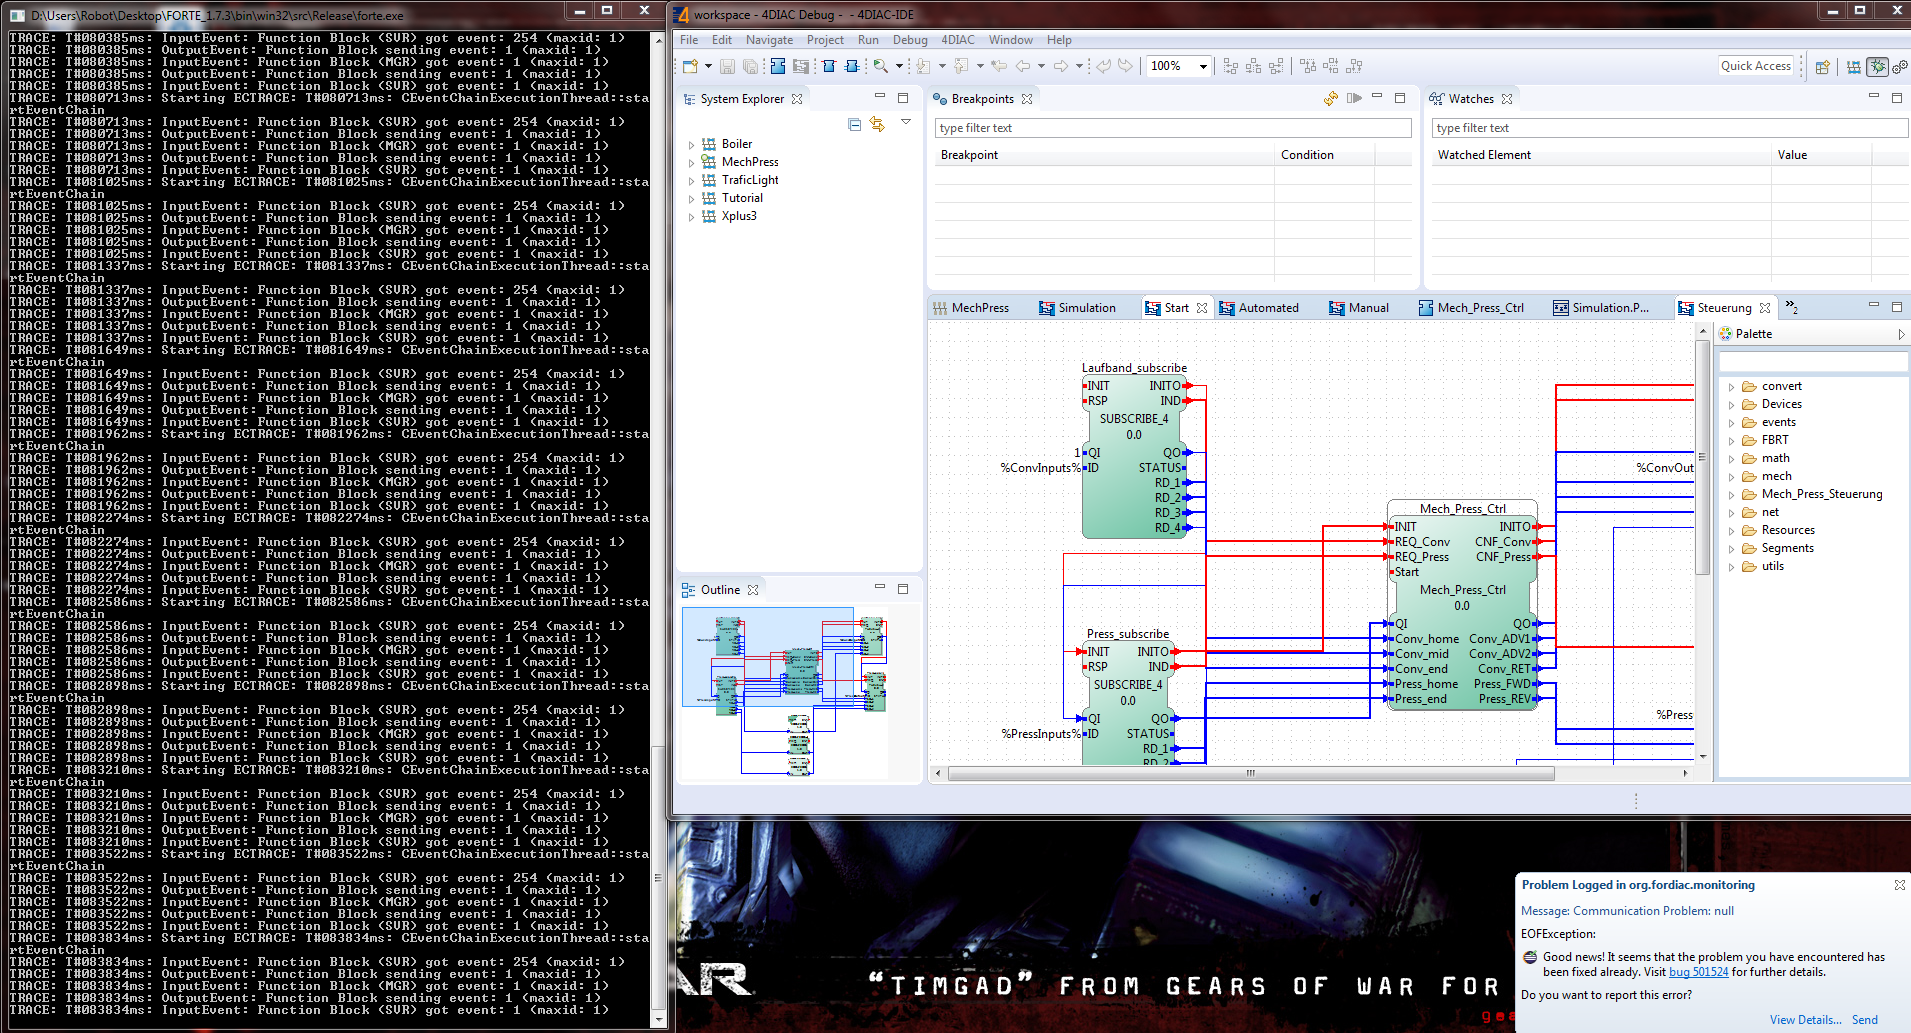This screenshot has width=1911, height=1033.
Task: Click the blue block icon with red marks
Action: [829, 66]
